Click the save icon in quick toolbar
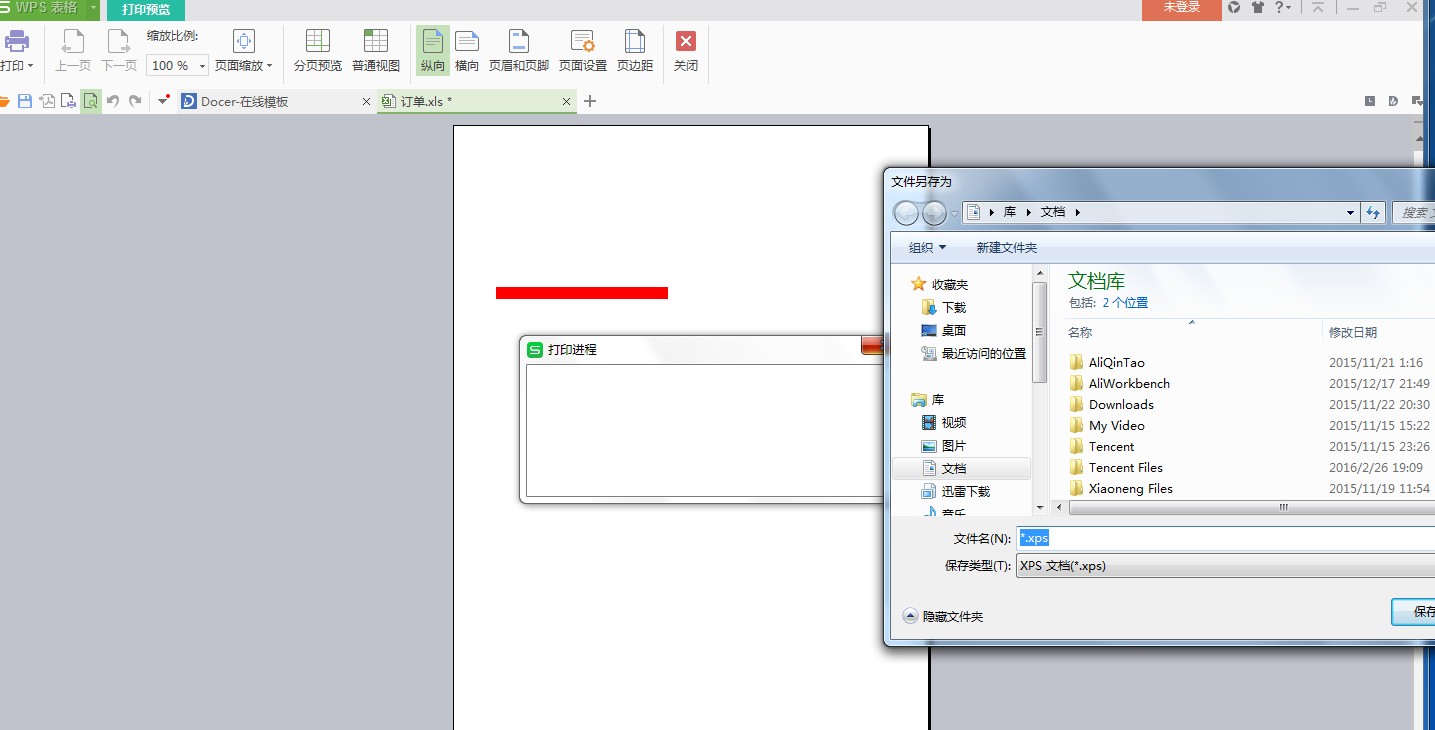The image size is (1435, 730). (x=26, y=101)
